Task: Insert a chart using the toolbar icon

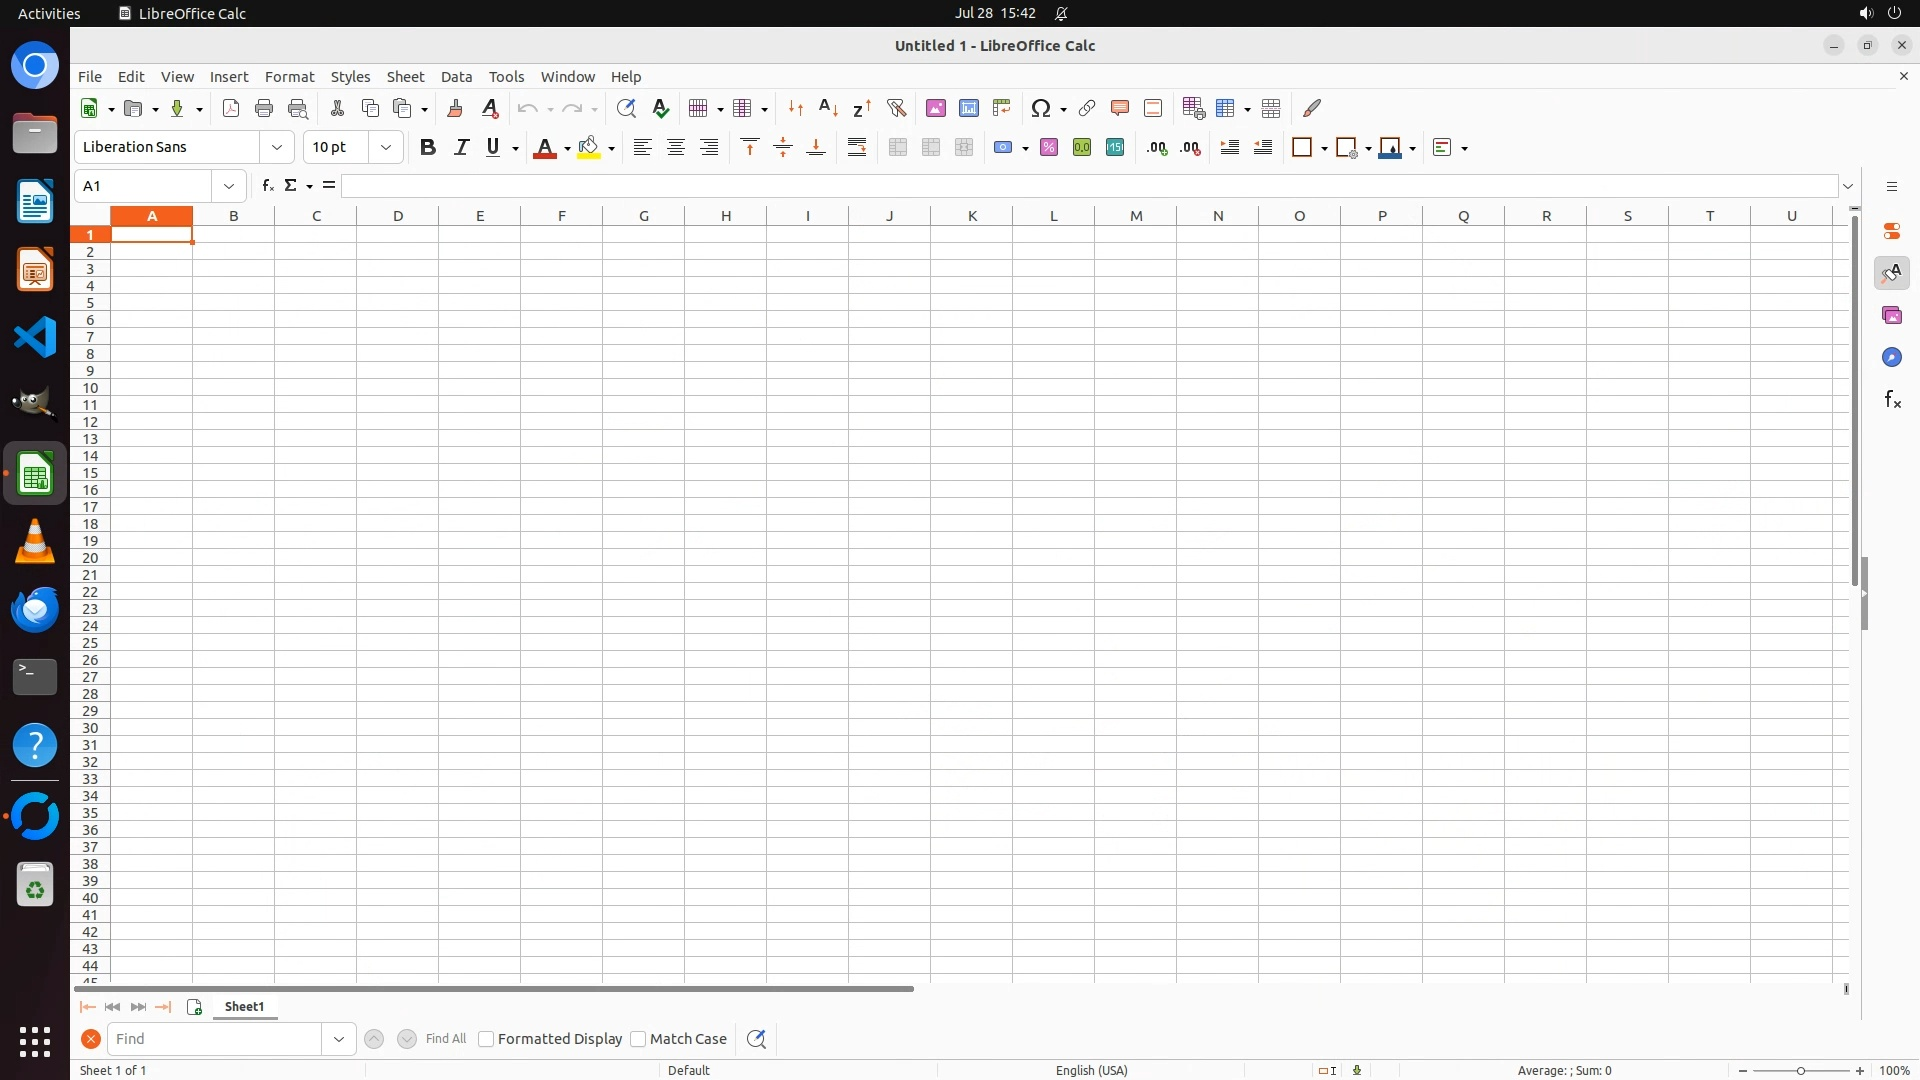Action: pyautogui.click(x=968, y=108)
